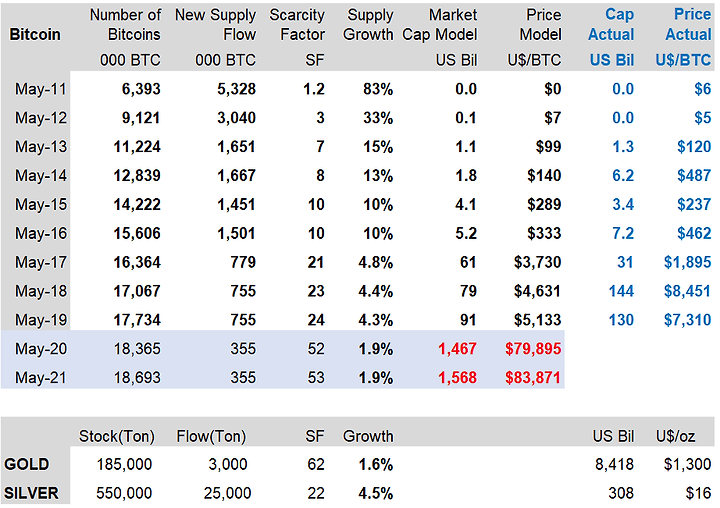Select the blue Cap Actual header

click(x=612, y=25)
